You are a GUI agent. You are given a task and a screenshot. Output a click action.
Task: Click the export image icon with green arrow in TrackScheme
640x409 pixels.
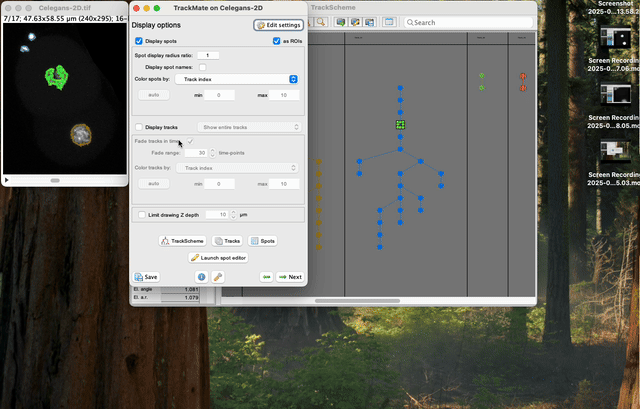tap(340, 22)
